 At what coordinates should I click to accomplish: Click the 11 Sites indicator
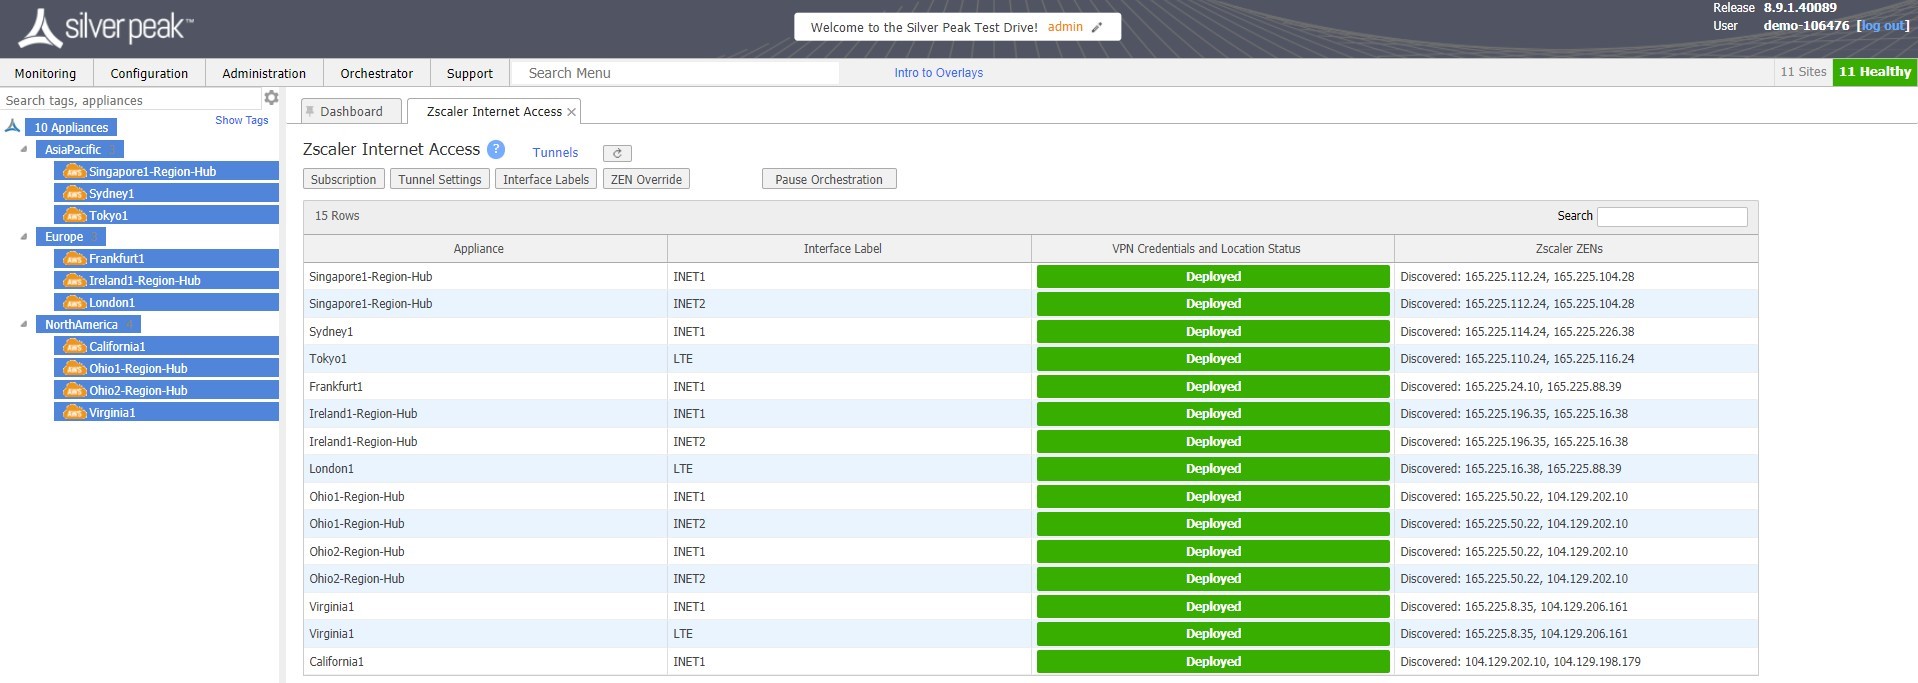pyautogui.click(x=1803, y=72)
